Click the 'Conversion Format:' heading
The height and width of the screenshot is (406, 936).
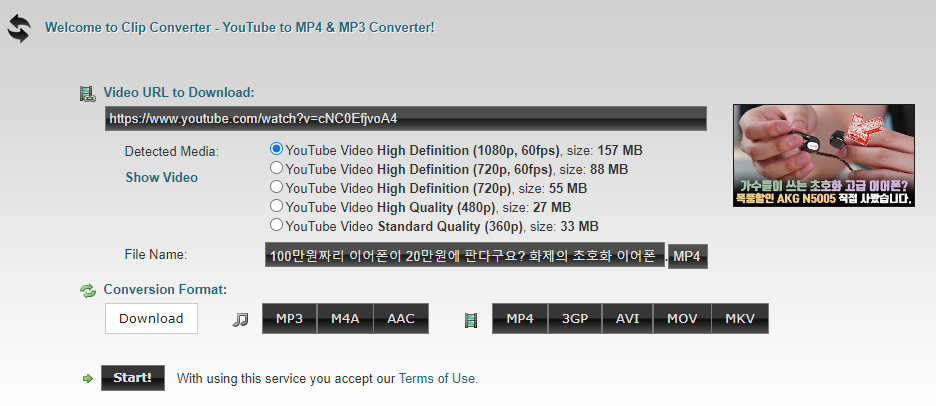[x=165, y=290]
